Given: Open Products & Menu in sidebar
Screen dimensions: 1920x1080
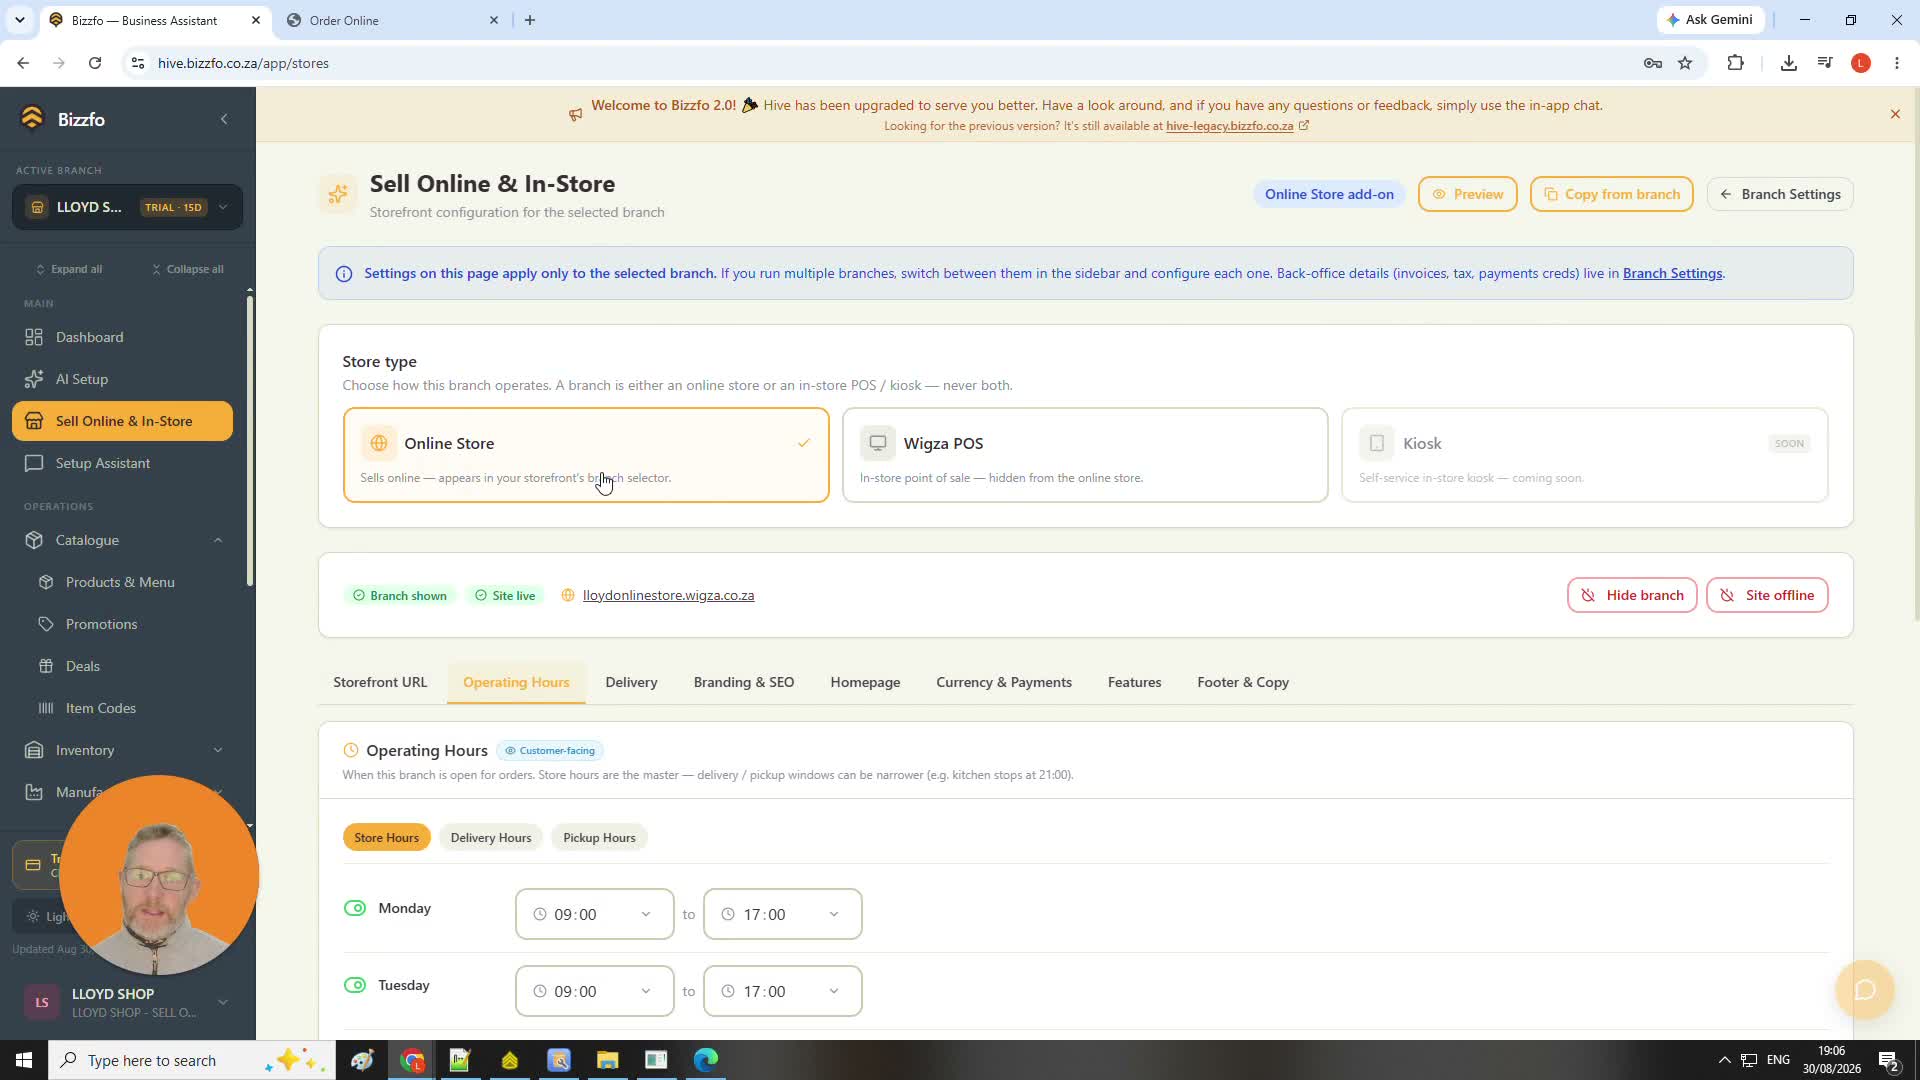Looking at the screenshot, I should (x=120, y=582).
